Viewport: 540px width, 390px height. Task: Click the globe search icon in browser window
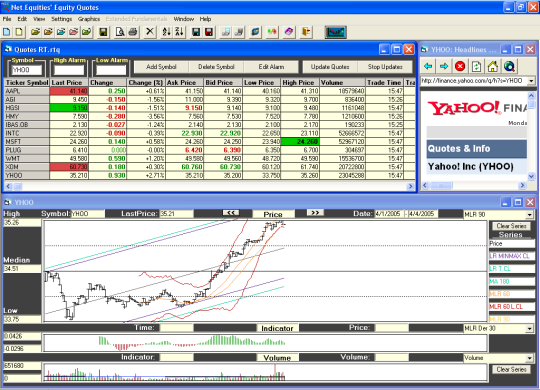[x=509, y=66]
